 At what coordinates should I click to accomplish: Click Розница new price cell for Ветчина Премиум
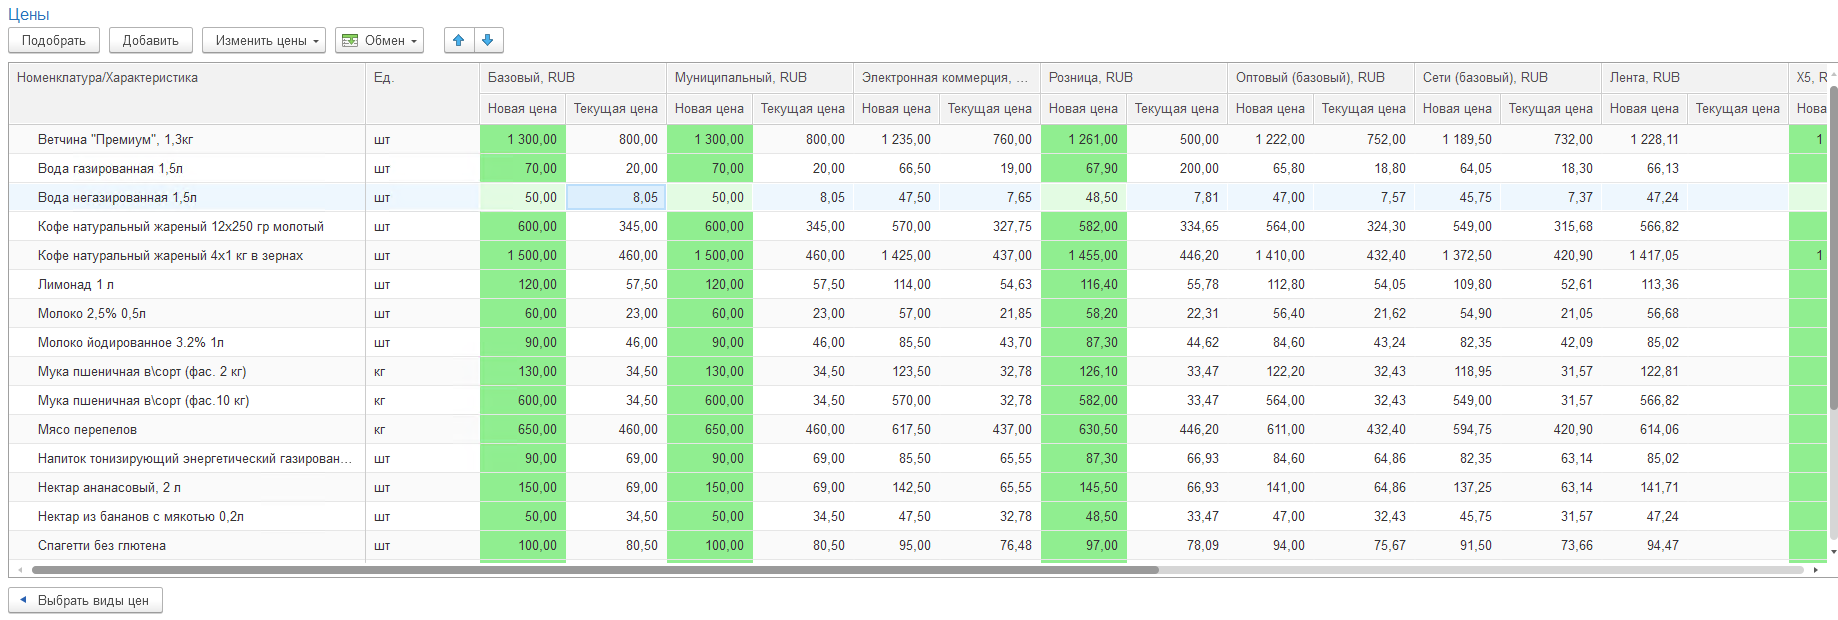(1083, 140)
